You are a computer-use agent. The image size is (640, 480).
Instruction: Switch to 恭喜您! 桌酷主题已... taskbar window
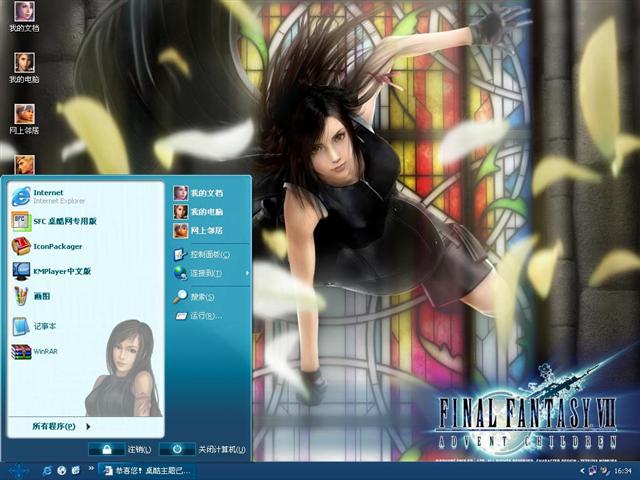coord(146,471)
